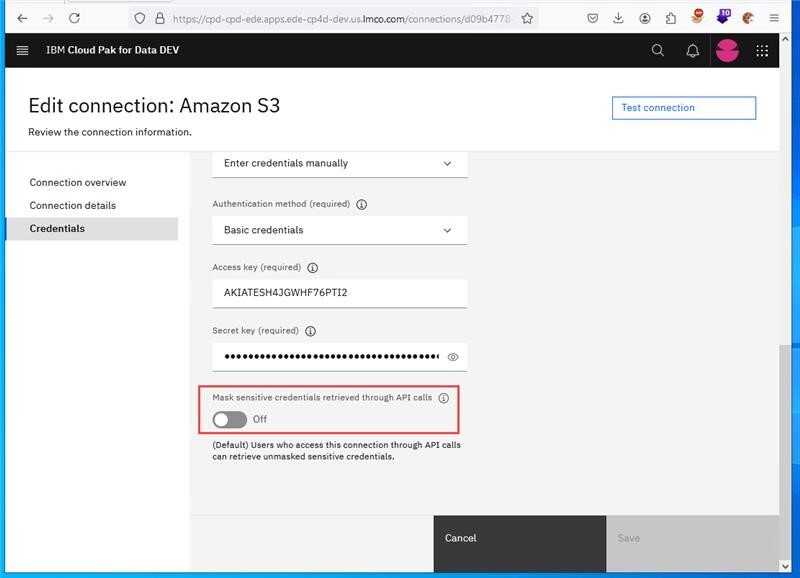Open the Basic credentials authentication dropdown
Viewport: 800px width, 578px height.
coord(339,230)
